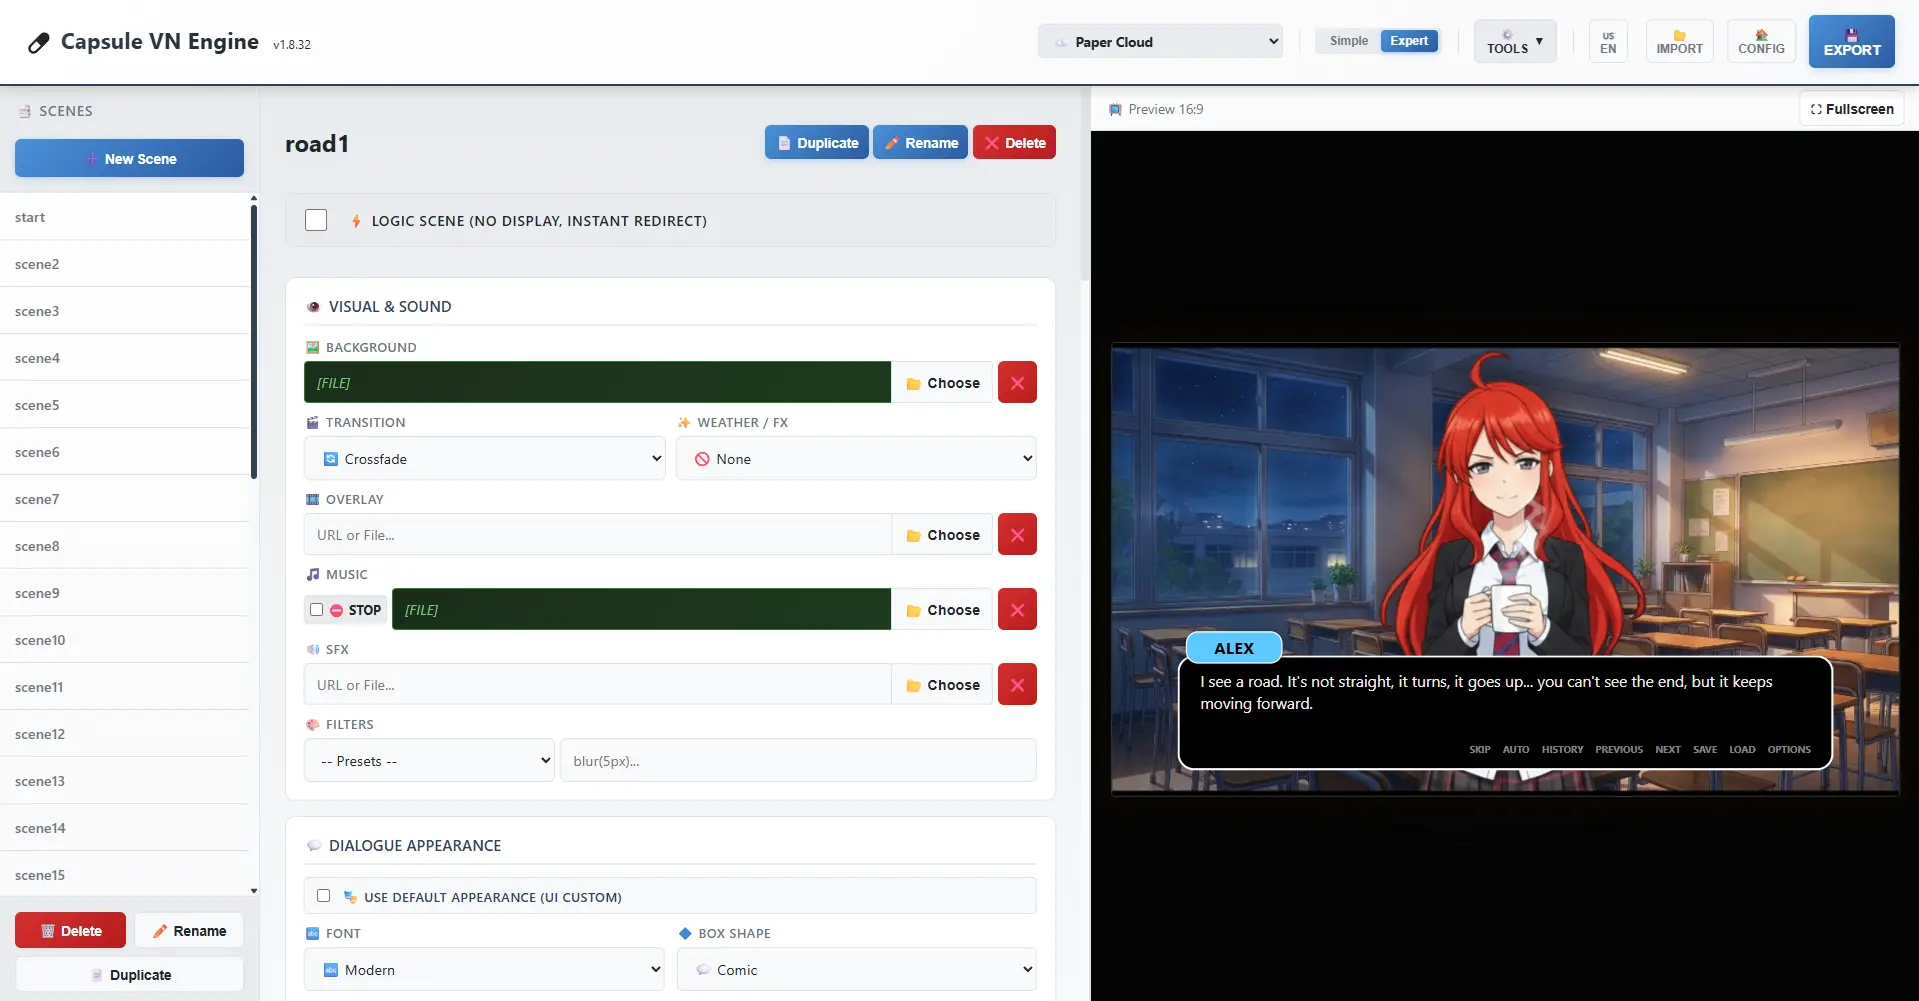
Task: Open the Import icon button
Action: 1679,42
